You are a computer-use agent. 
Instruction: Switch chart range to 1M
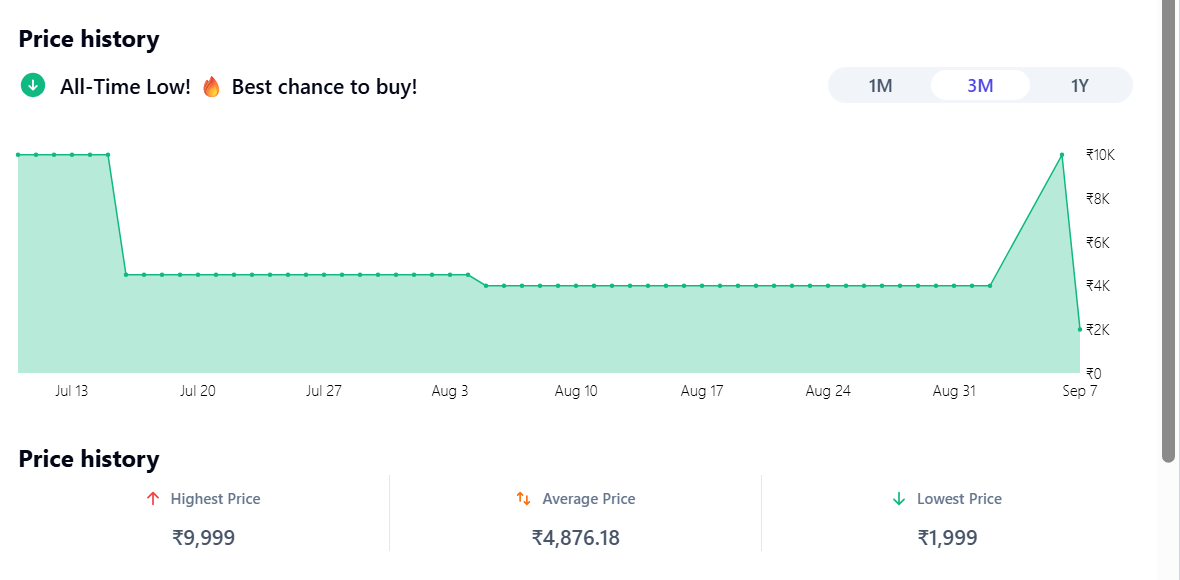coord(880,86)
